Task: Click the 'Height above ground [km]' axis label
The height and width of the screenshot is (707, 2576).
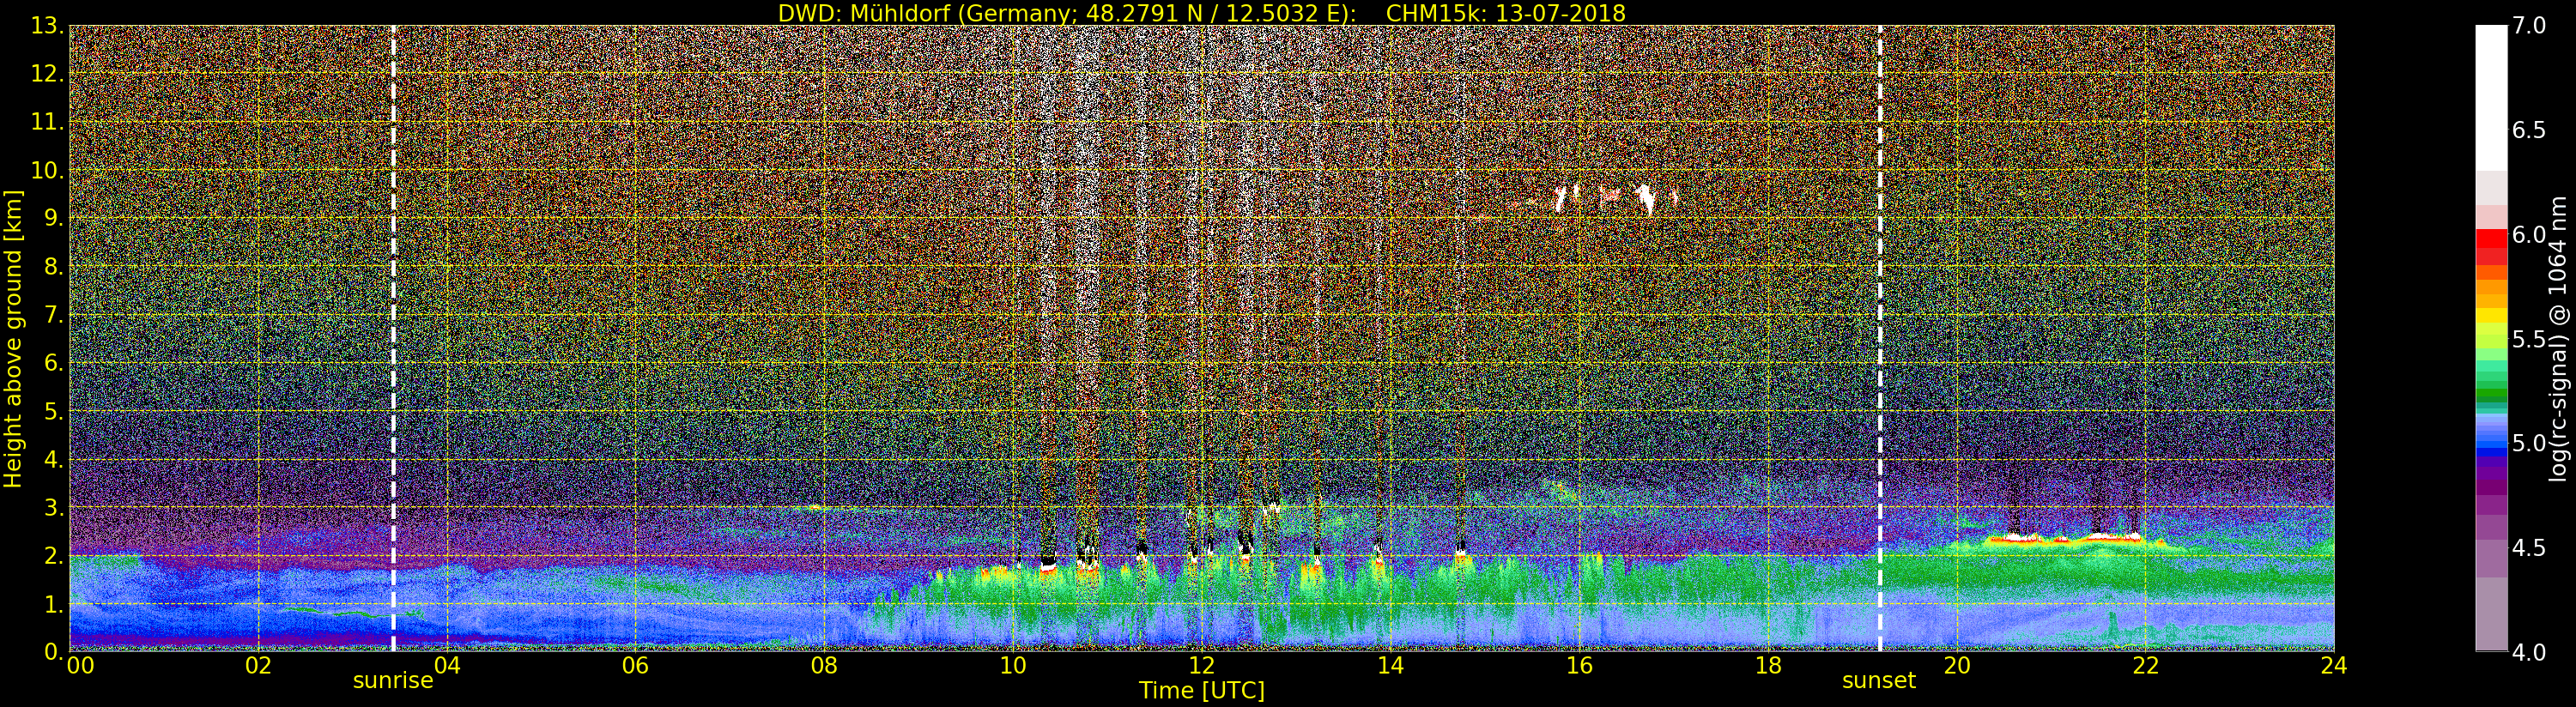Action: (13, 339)
